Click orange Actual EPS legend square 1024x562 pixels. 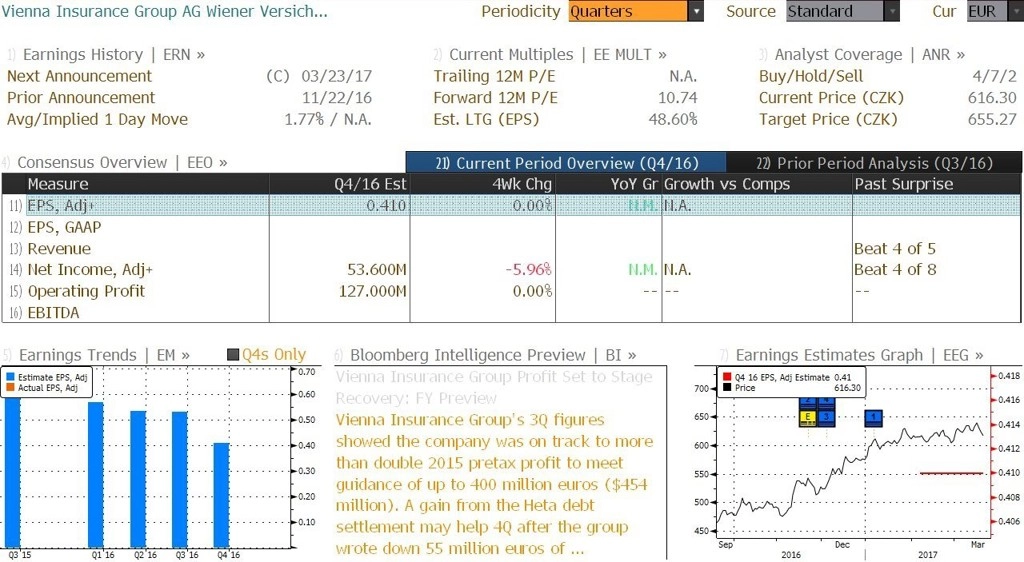pyautogui.click(x=10, y=388)
